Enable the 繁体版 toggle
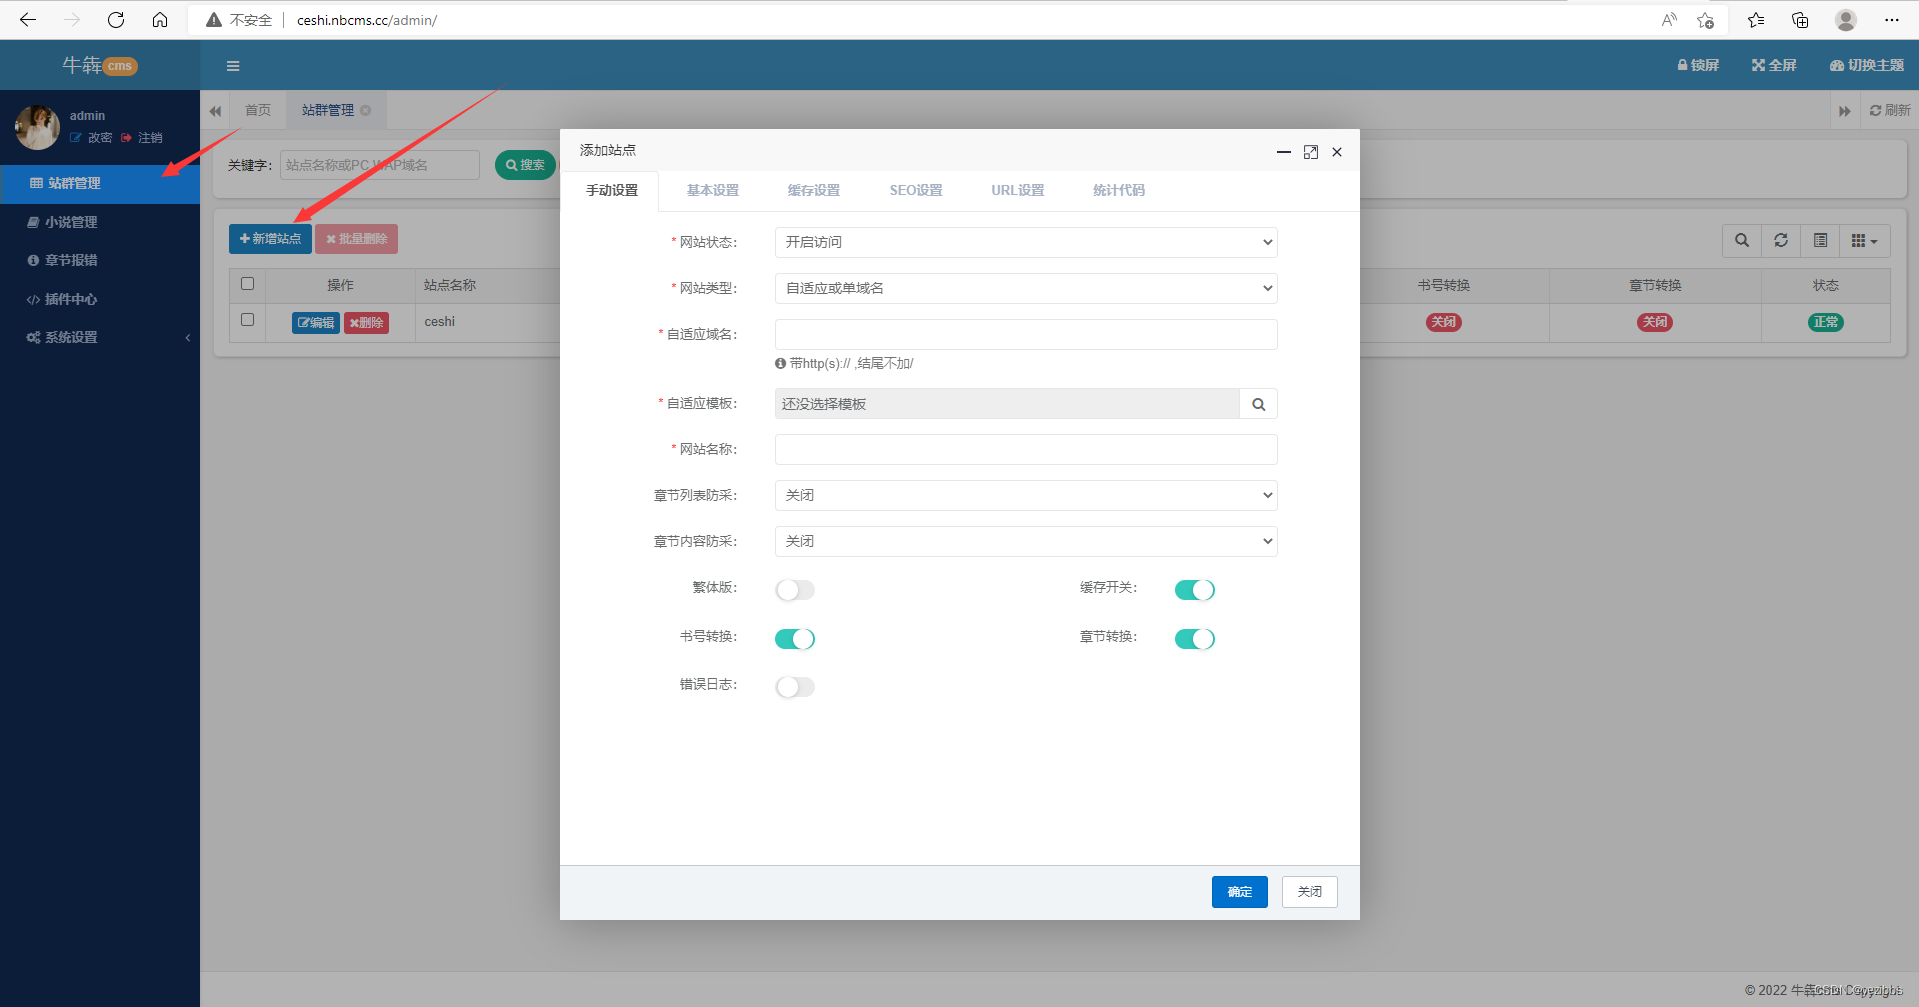This screenshot has height=1007, width=1919. (x=795, y=590)
